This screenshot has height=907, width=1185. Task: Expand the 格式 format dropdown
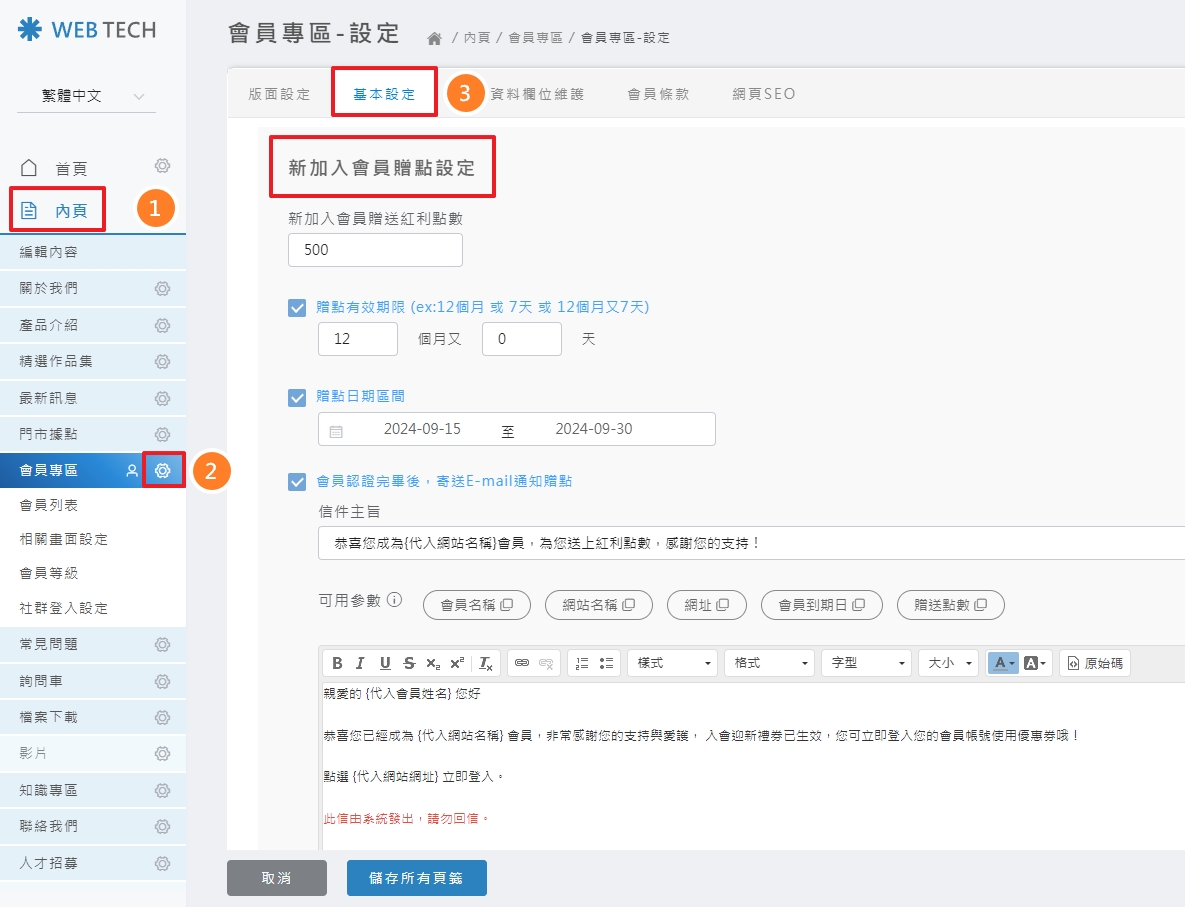coord(769,662)
